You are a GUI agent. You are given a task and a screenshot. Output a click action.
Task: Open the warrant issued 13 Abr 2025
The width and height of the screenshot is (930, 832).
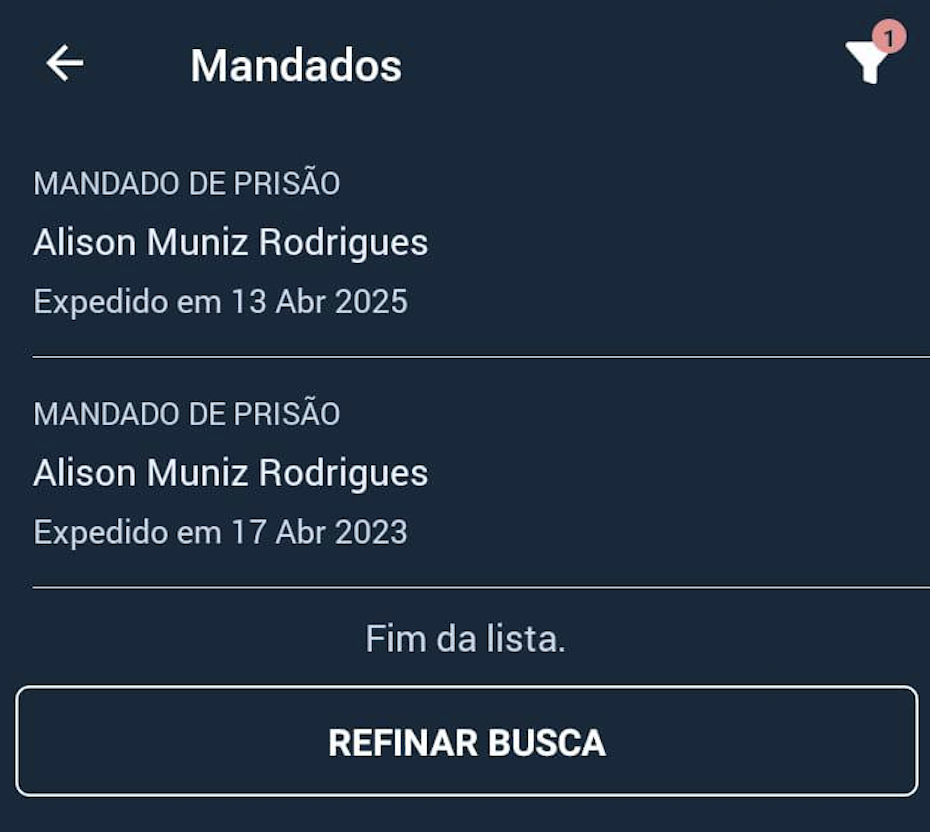[465, 243]
